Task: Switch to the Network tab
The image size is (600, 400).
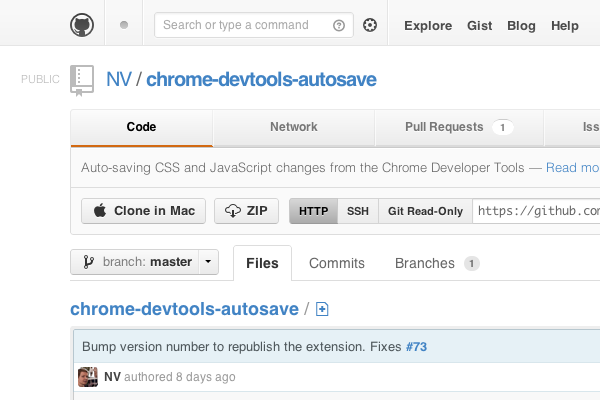Action: coord(294,127)
